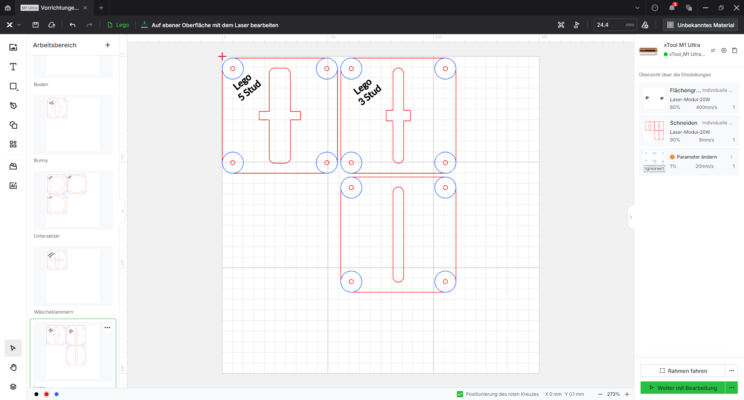The image size is (744, 400).
Task: Zoom out with the minus button
Action: pos(600,394)
